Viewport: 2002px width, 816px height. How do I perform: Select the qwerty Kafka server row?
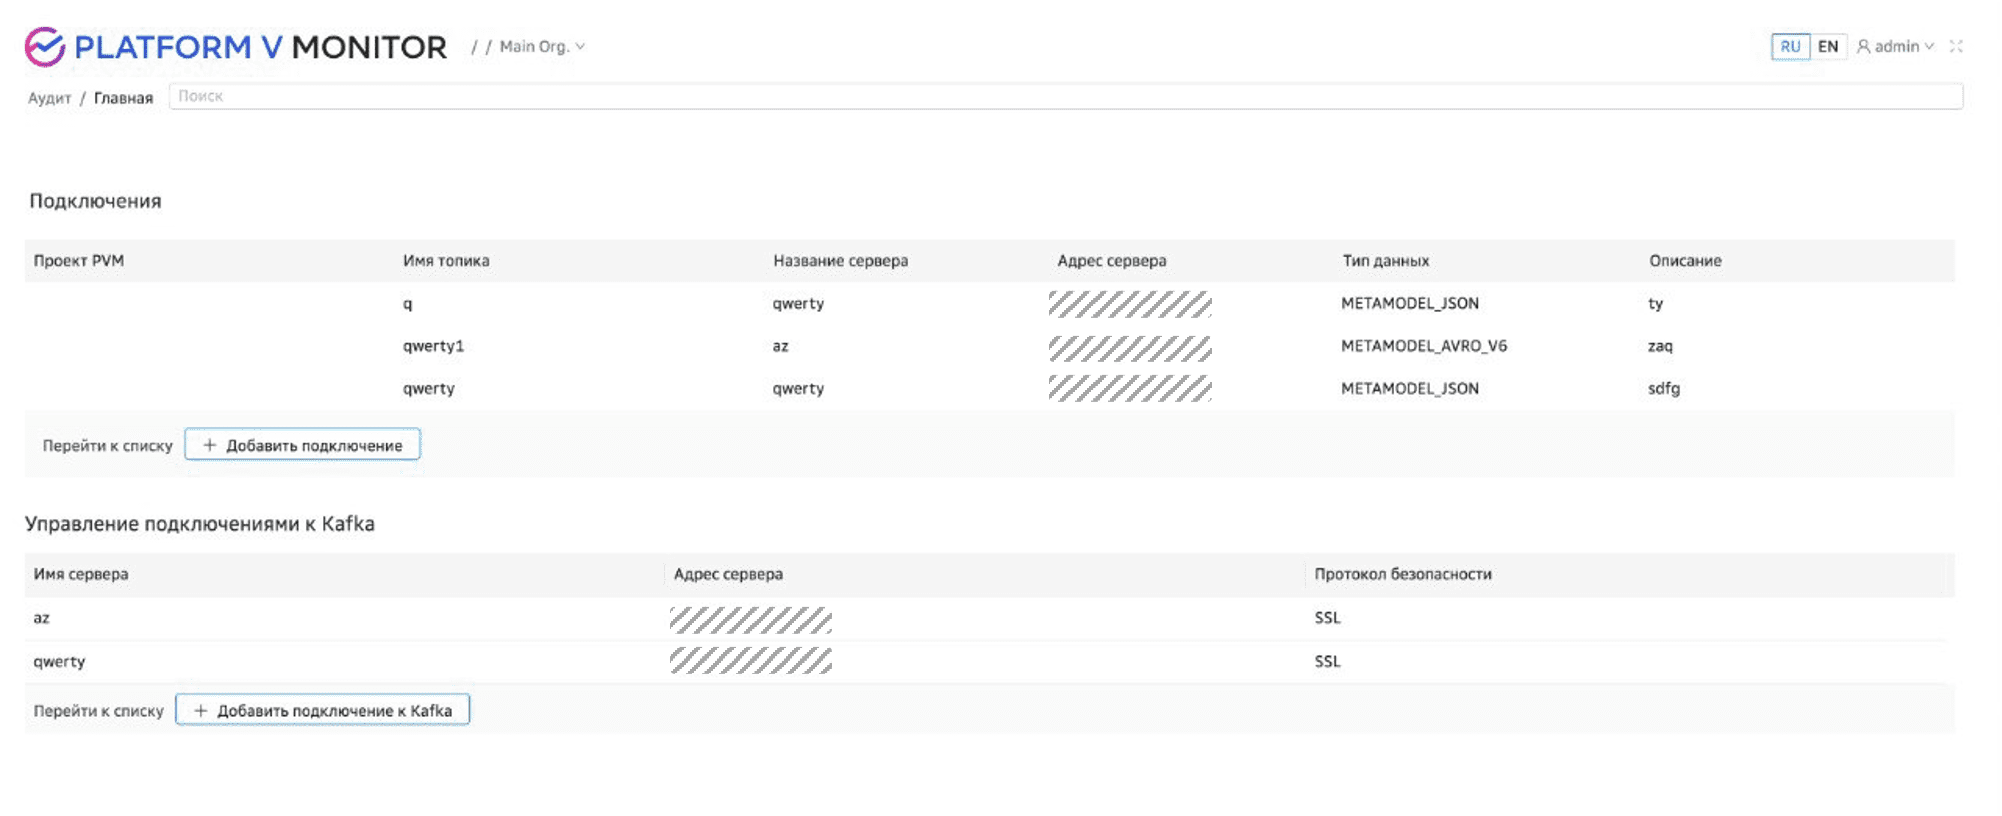coord(59,662)
